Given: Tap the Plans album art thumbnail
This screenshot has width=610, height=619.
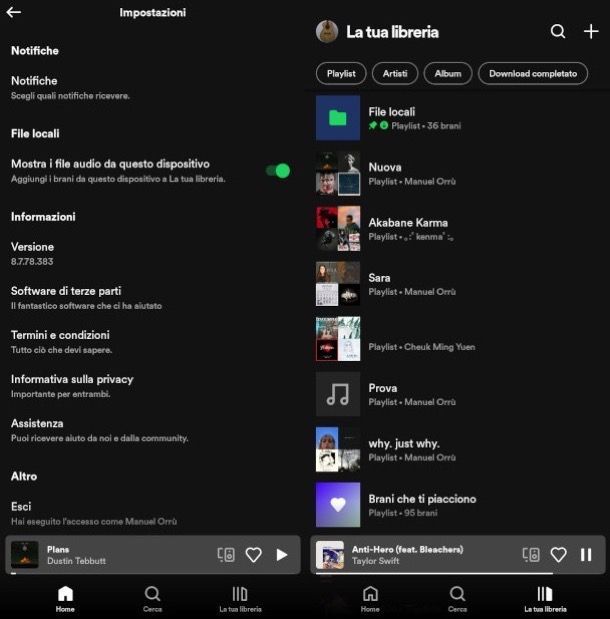Looking at the screenshot, I should pyautogui.click(x=24, y=555).
